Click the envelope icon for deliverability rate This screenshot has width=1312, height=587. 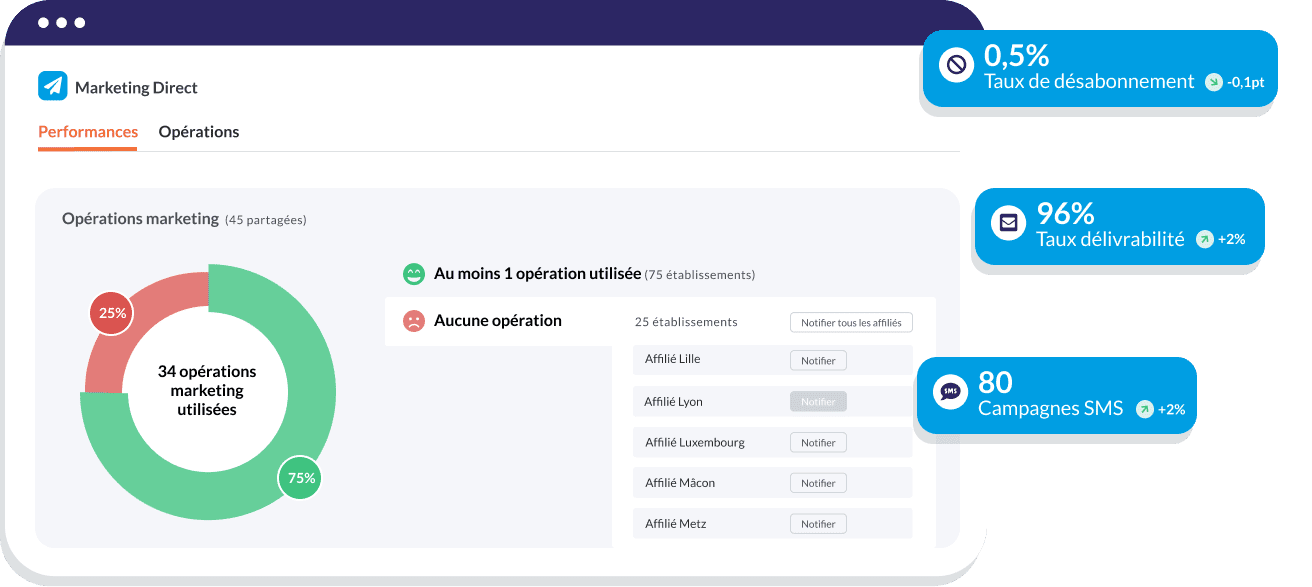(1008, 223)
